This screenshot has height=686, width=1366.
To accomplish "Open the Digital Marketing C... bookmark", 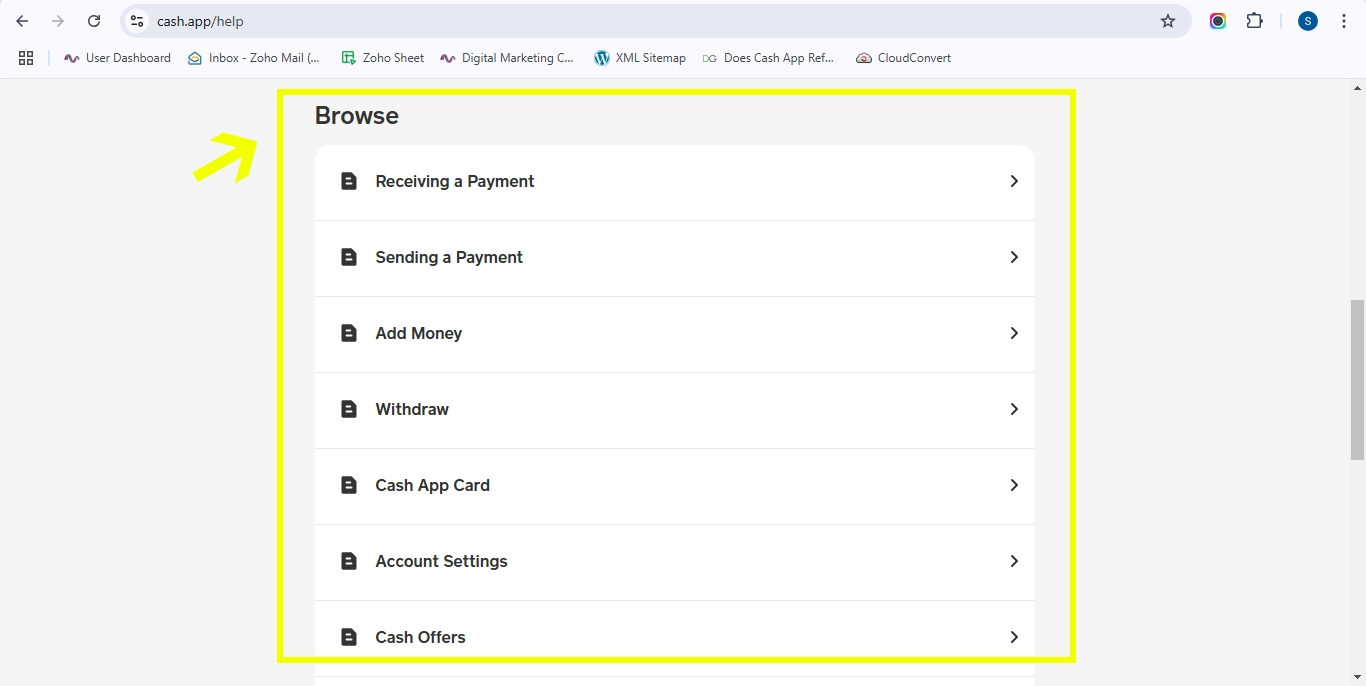I will [507, 58].
